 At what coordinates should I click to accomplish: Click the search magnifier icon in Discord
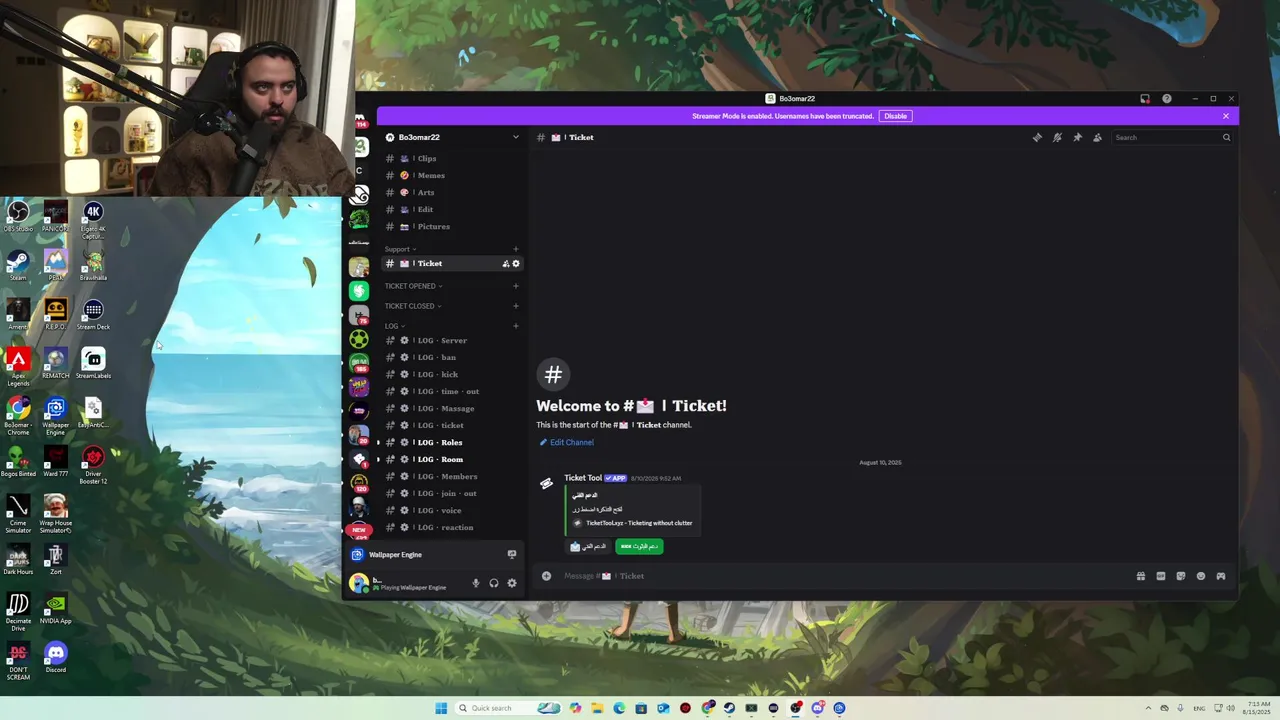(1226, 137)
